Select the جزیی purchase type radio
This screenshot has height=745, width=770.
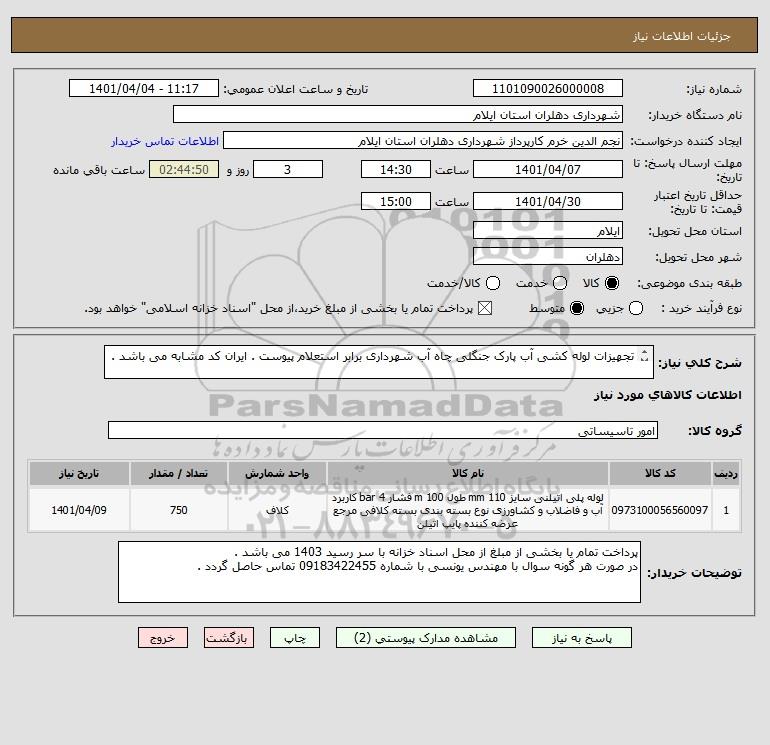(x=636, y=308)
